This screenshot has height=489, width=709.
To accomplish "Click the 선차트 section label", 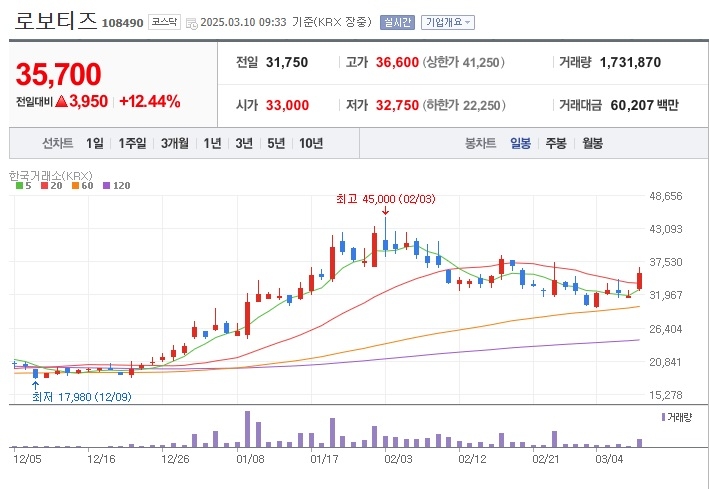I will click(57, 143).
